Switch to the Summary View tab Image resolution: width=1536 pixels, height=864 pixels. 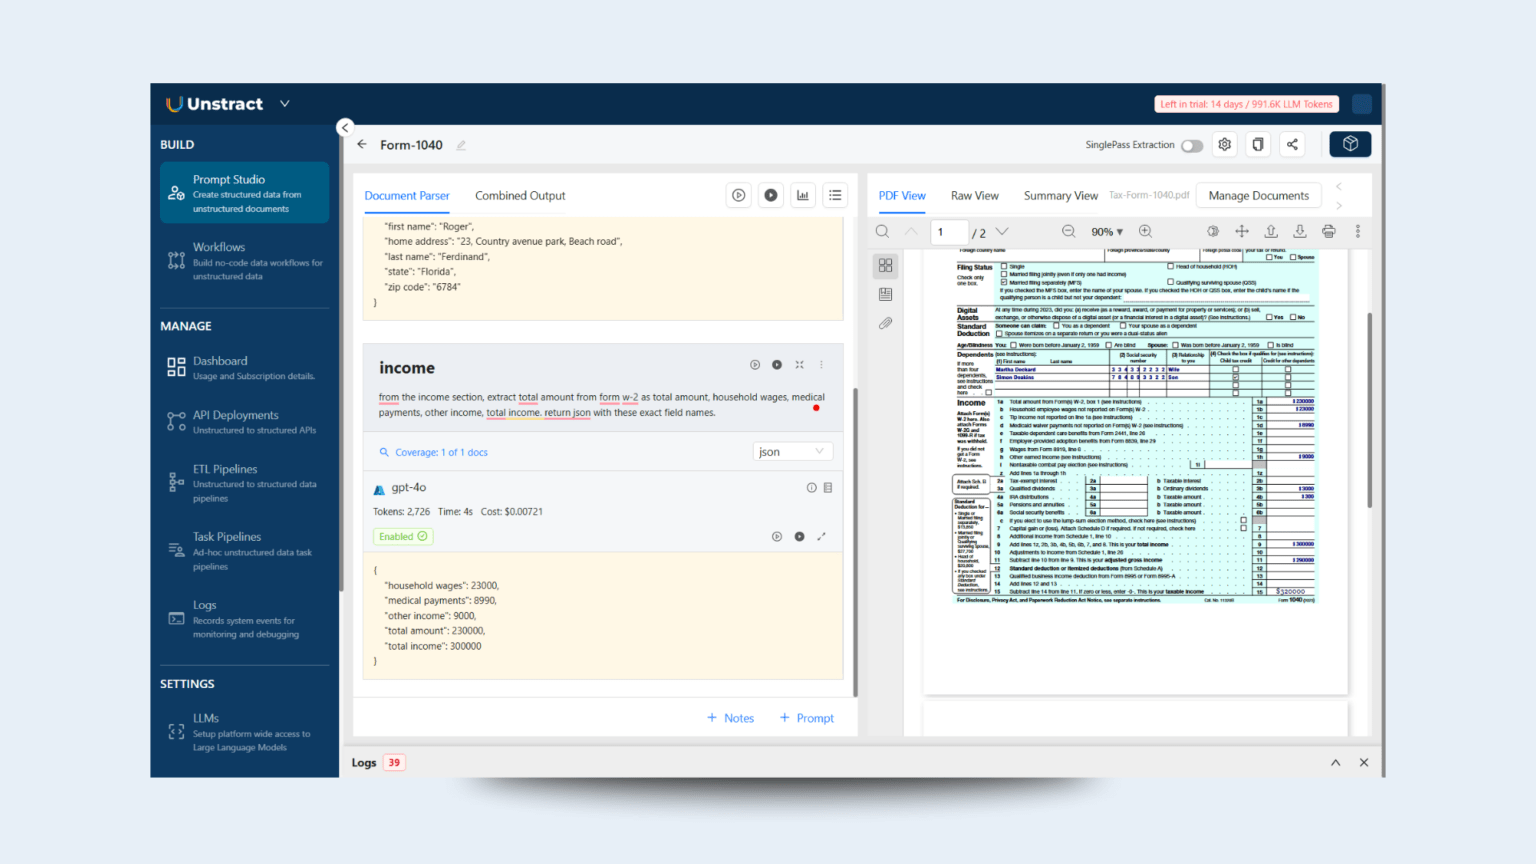[x=1060, y=195]
